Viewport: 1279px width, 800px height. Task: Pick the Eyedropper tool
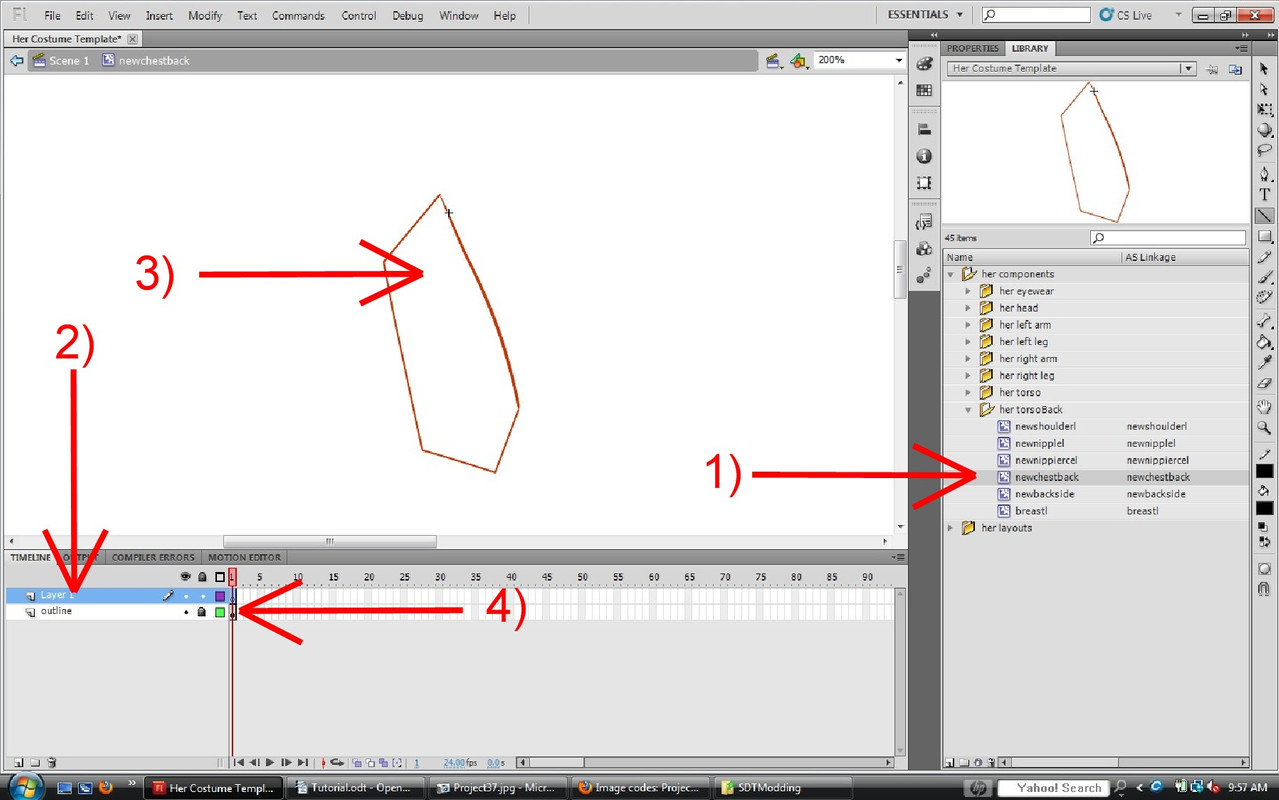(1264, 363)
